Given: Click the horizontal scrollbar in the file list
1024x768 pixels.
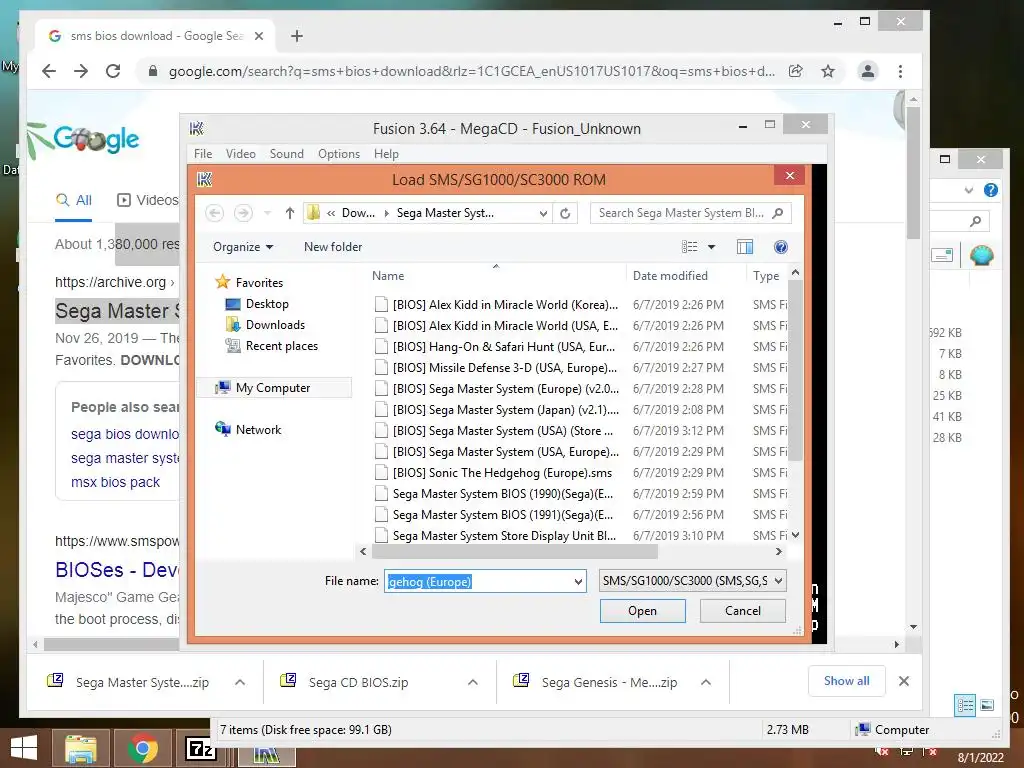Looking at the screenshot, I should (515, 552).
